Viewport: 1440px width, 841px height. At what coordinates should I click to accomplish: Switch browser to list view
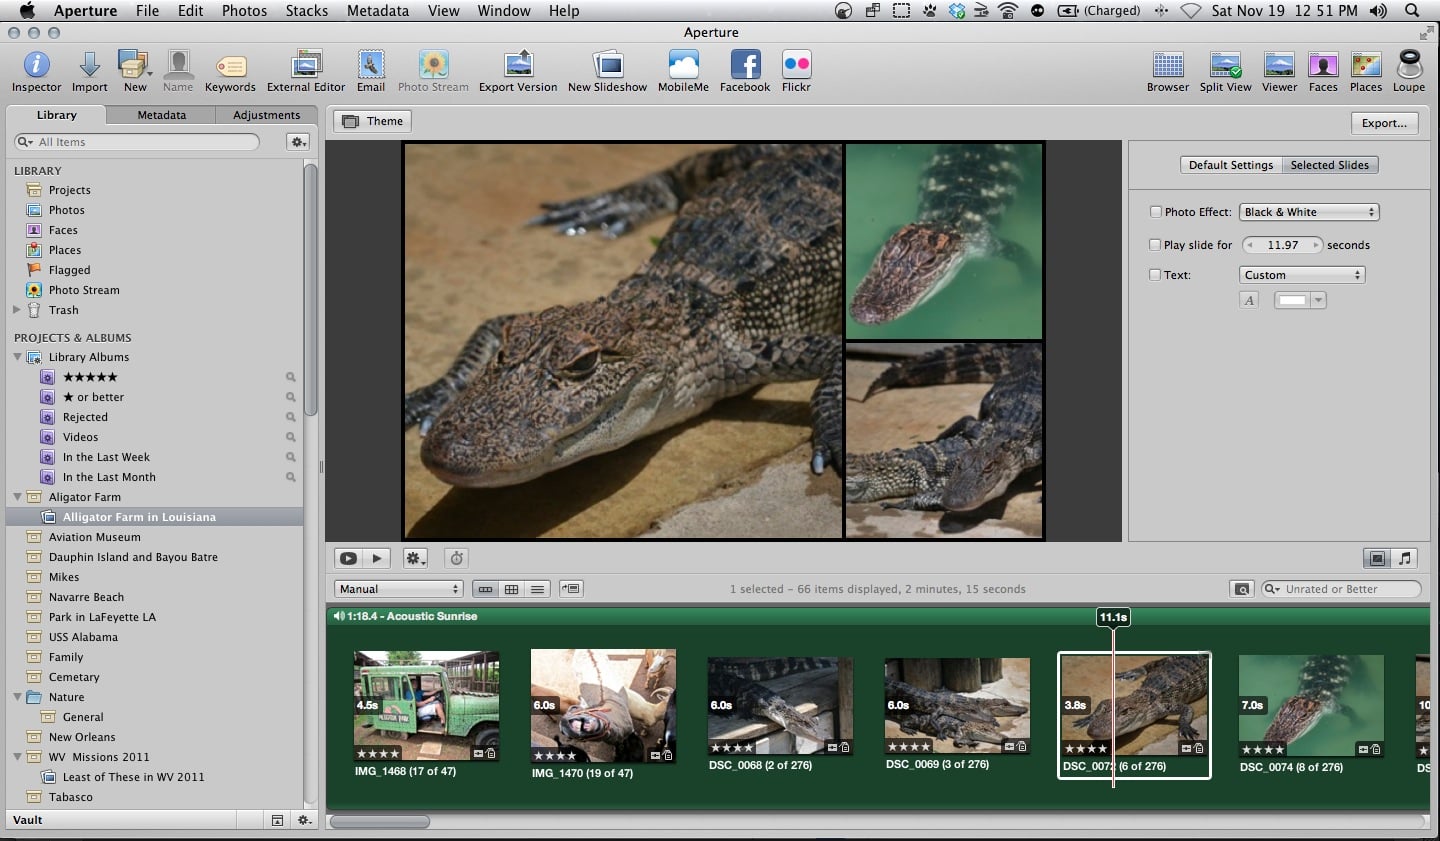537,589
